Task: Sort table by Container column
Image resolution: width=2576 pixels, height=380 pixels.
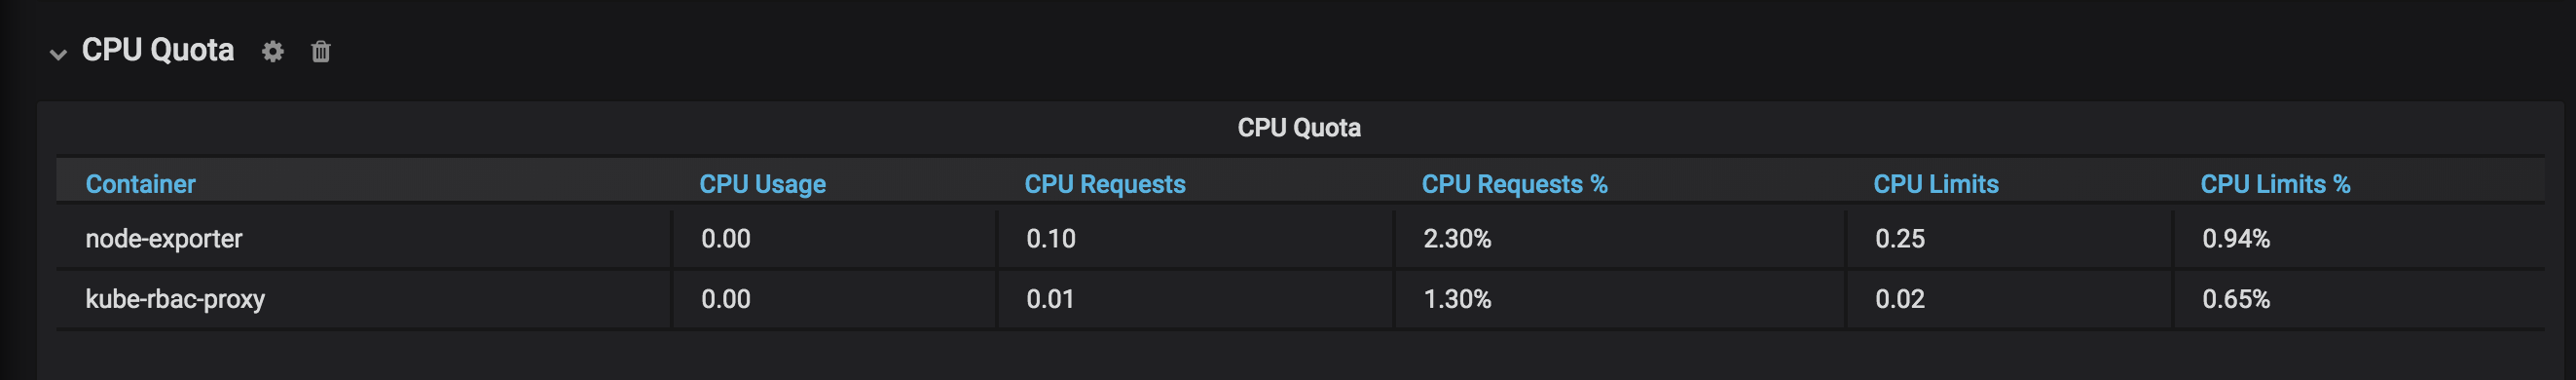Action: click(140, 184)
